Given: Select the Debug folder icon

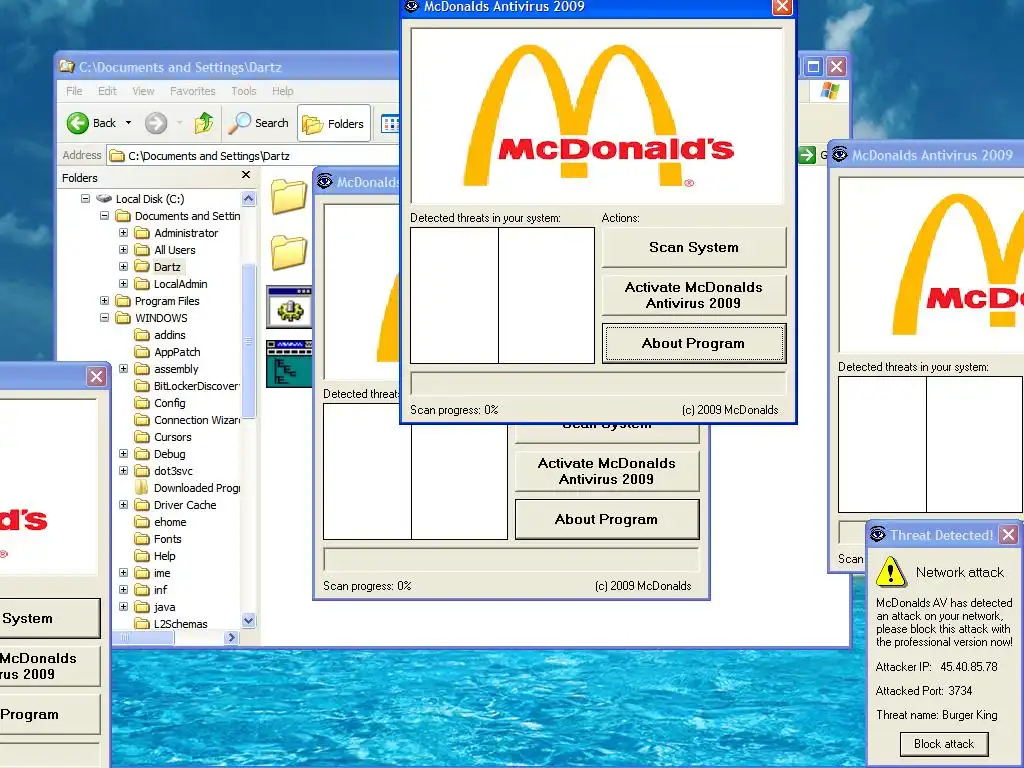Looking at the screenshot, I should coord(142,454).
